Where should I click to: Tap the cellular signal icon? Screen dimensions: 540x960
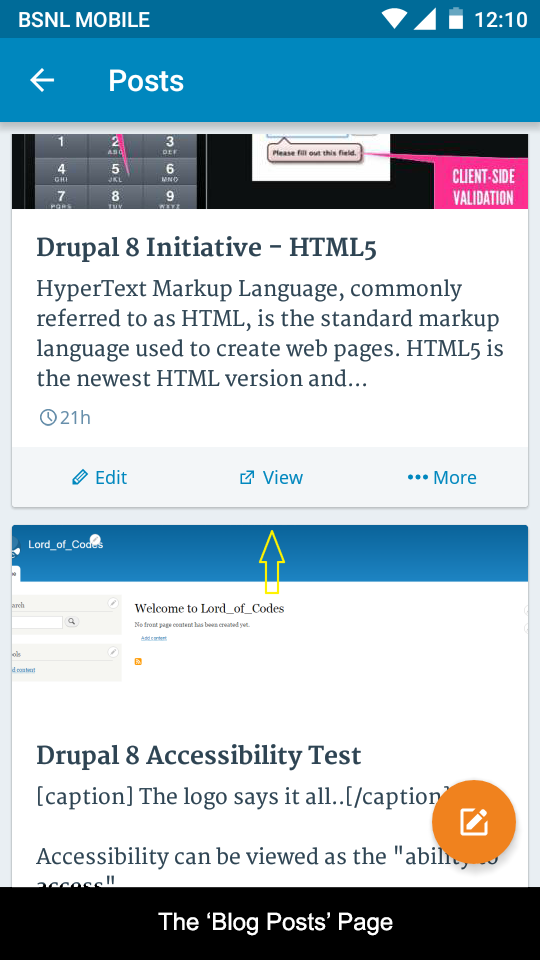[x=425, y=19]
